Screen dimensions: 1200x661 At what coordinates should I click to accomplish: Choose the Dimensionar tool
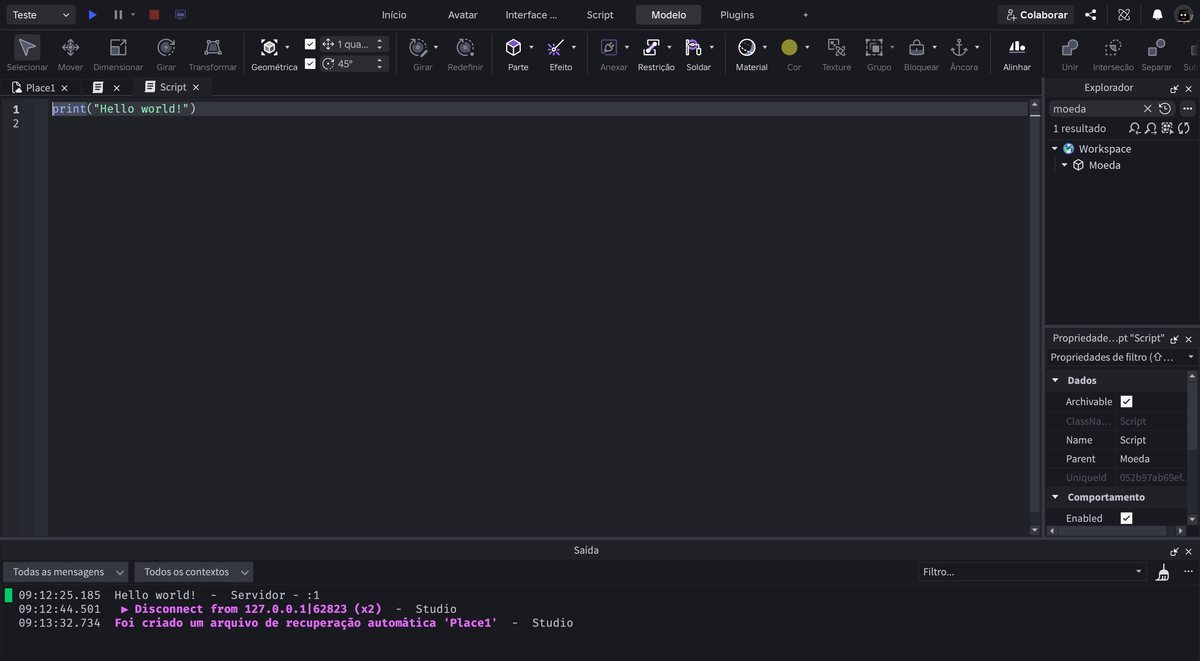click(118, 53)
